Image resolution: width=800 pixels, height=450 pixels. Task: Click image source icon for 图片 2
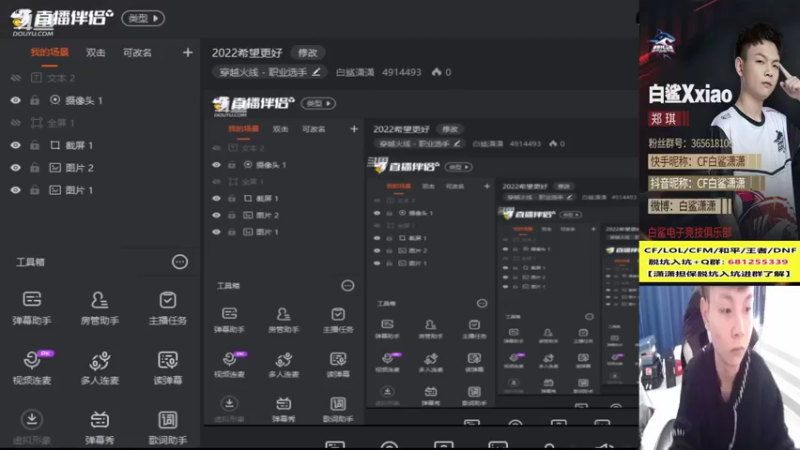[x=55, y=167]
